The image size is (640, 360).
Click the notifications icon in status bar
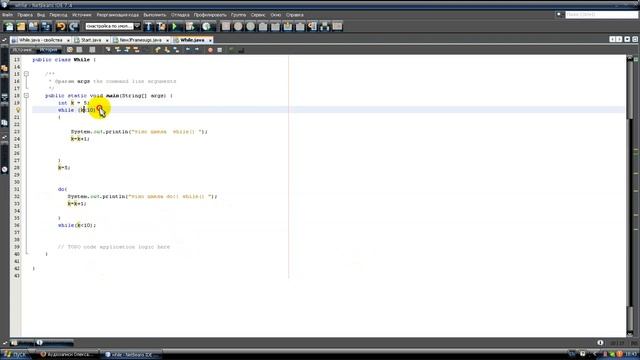pyautogui.click(x=600, y=343)
